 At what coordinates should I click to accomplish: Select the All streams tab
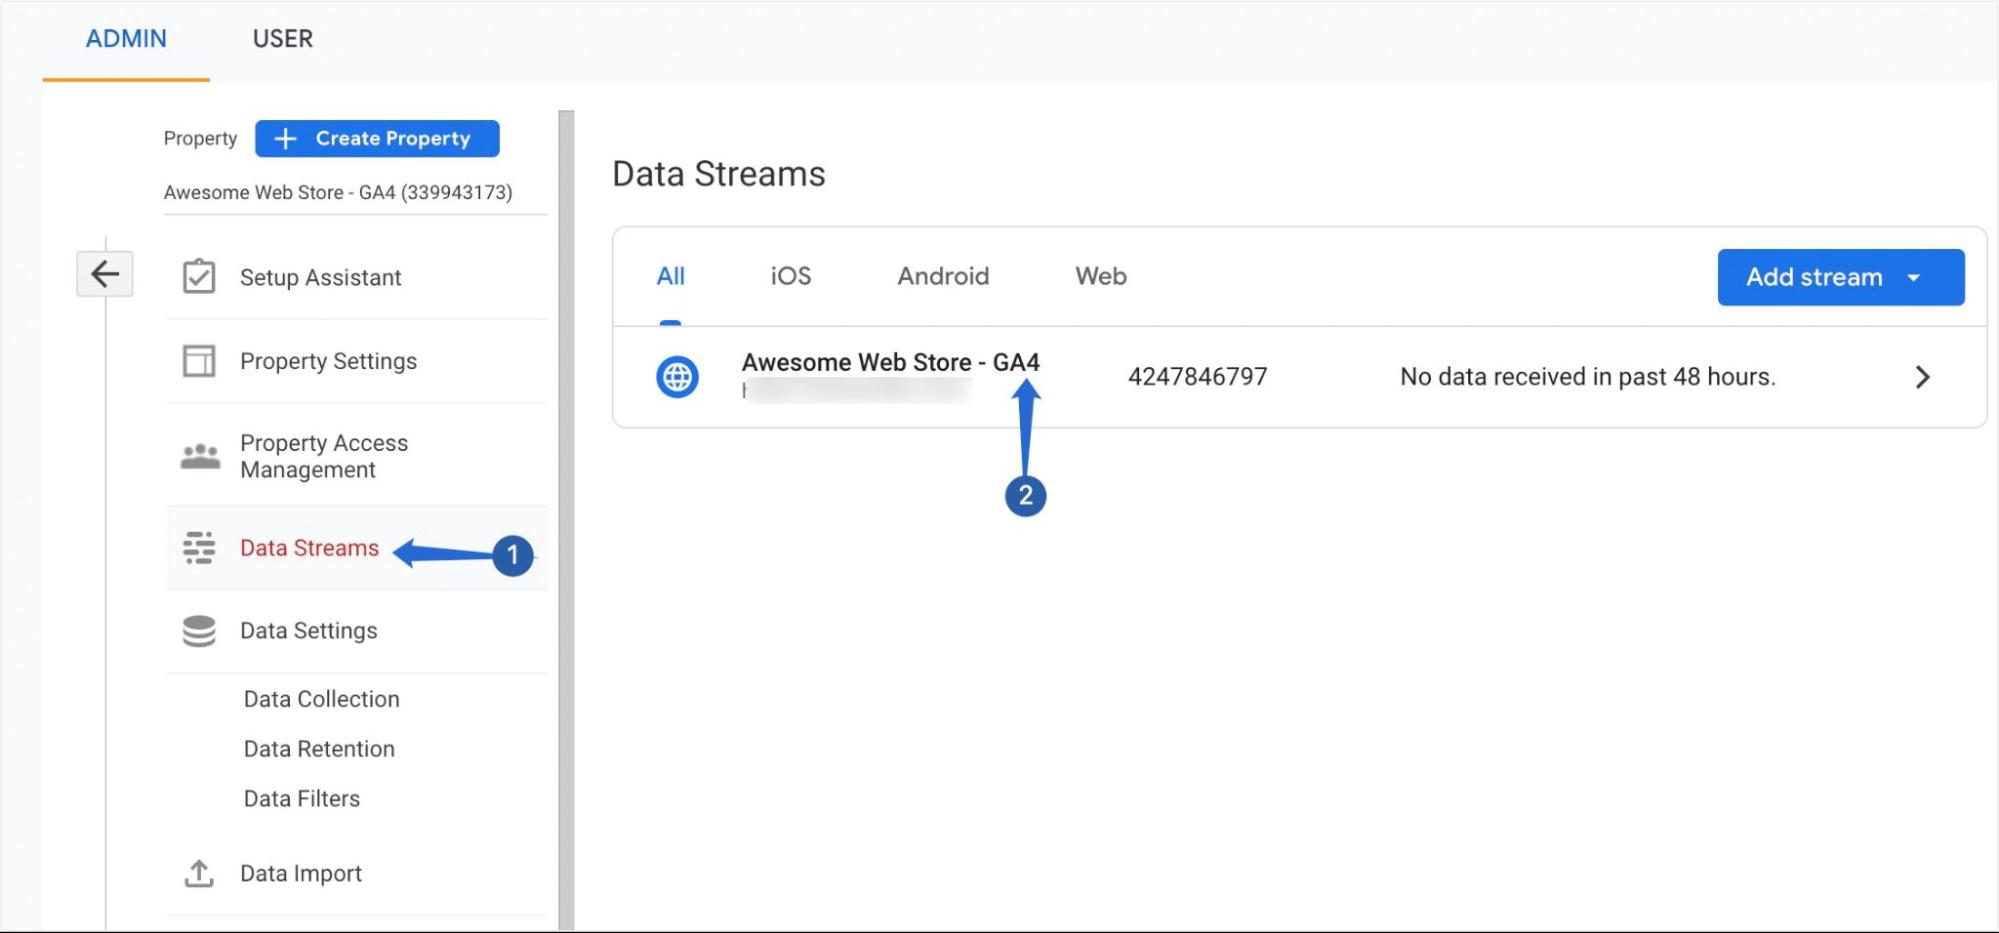tap(670, 277)
